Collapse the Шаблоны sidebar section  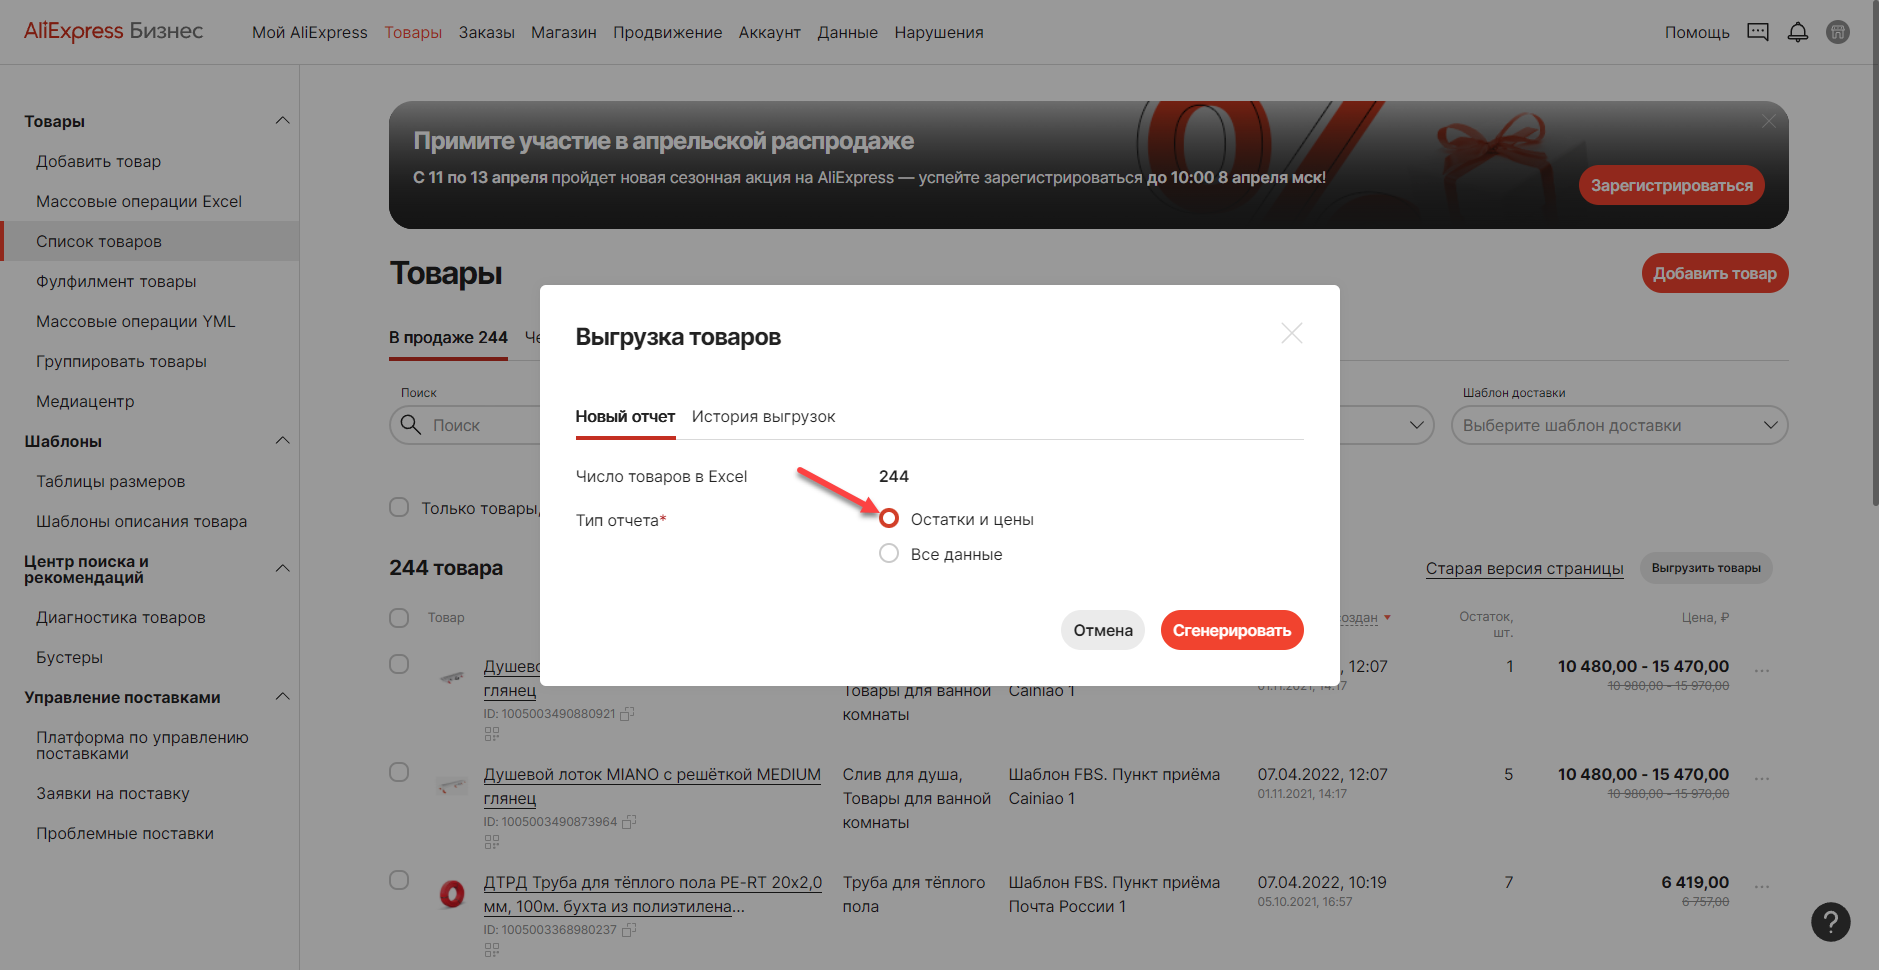[283, 441]
